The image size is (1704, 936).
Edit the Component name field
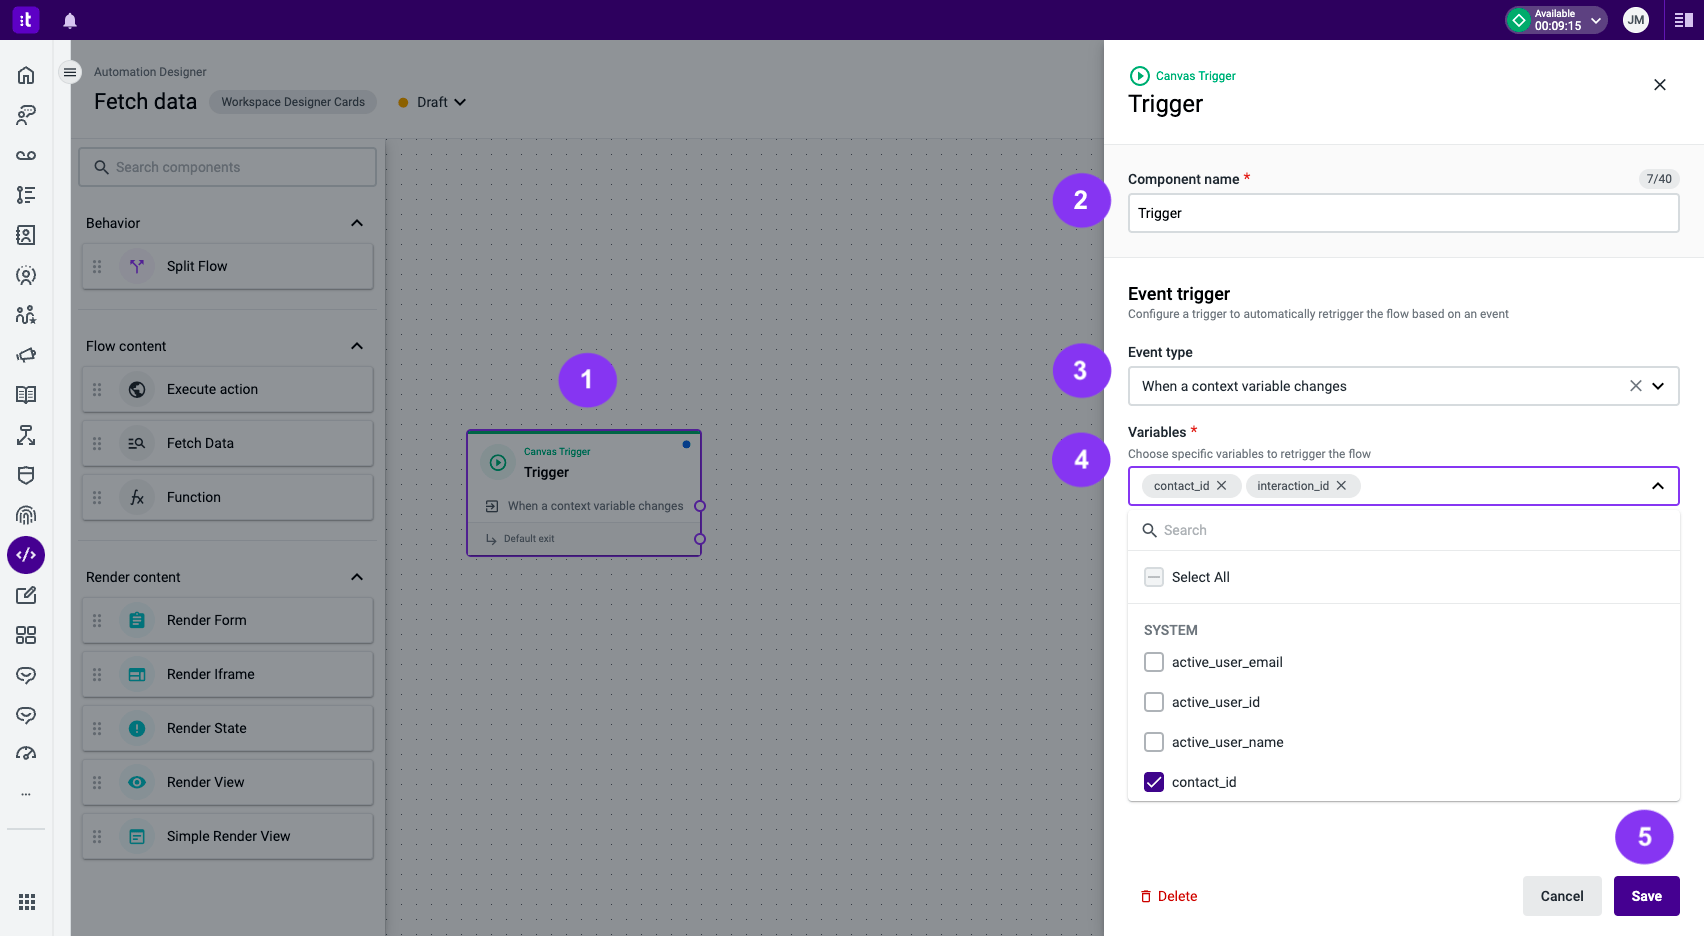(1404, 213)
